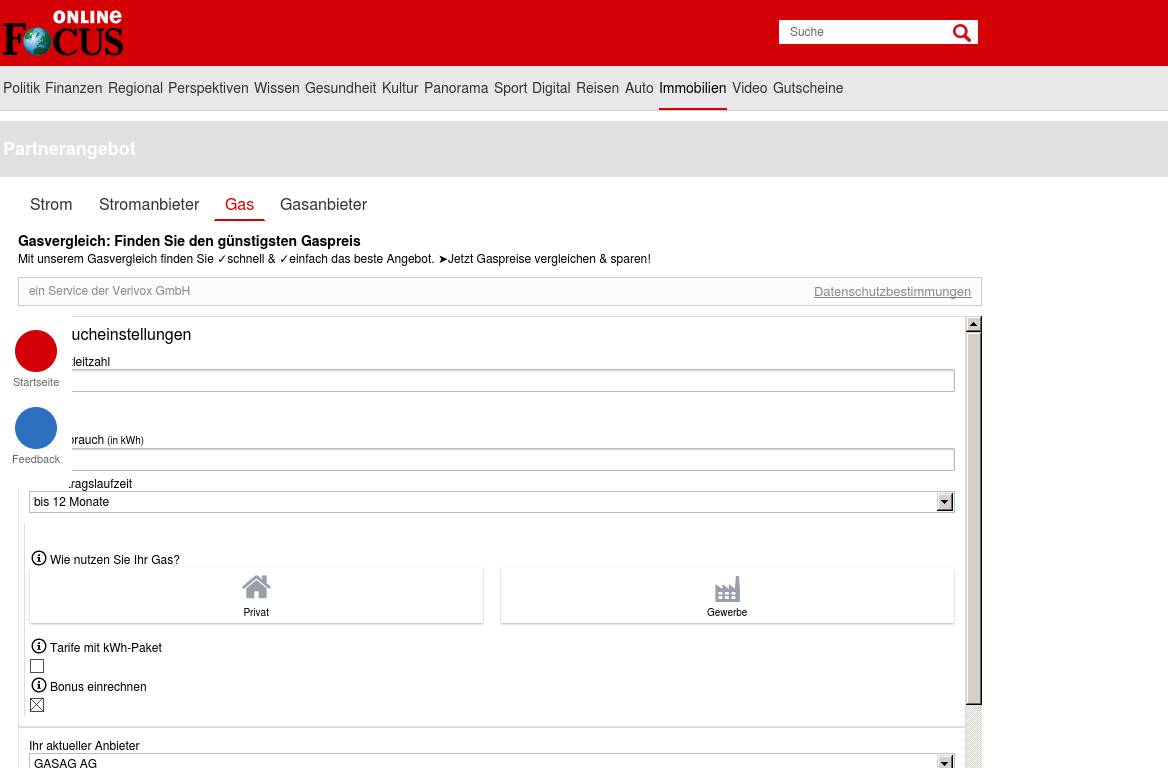Open the Datenschutzbestimmungen link
The height and width of the screenshot is (768, 1168).
point(892,292)
